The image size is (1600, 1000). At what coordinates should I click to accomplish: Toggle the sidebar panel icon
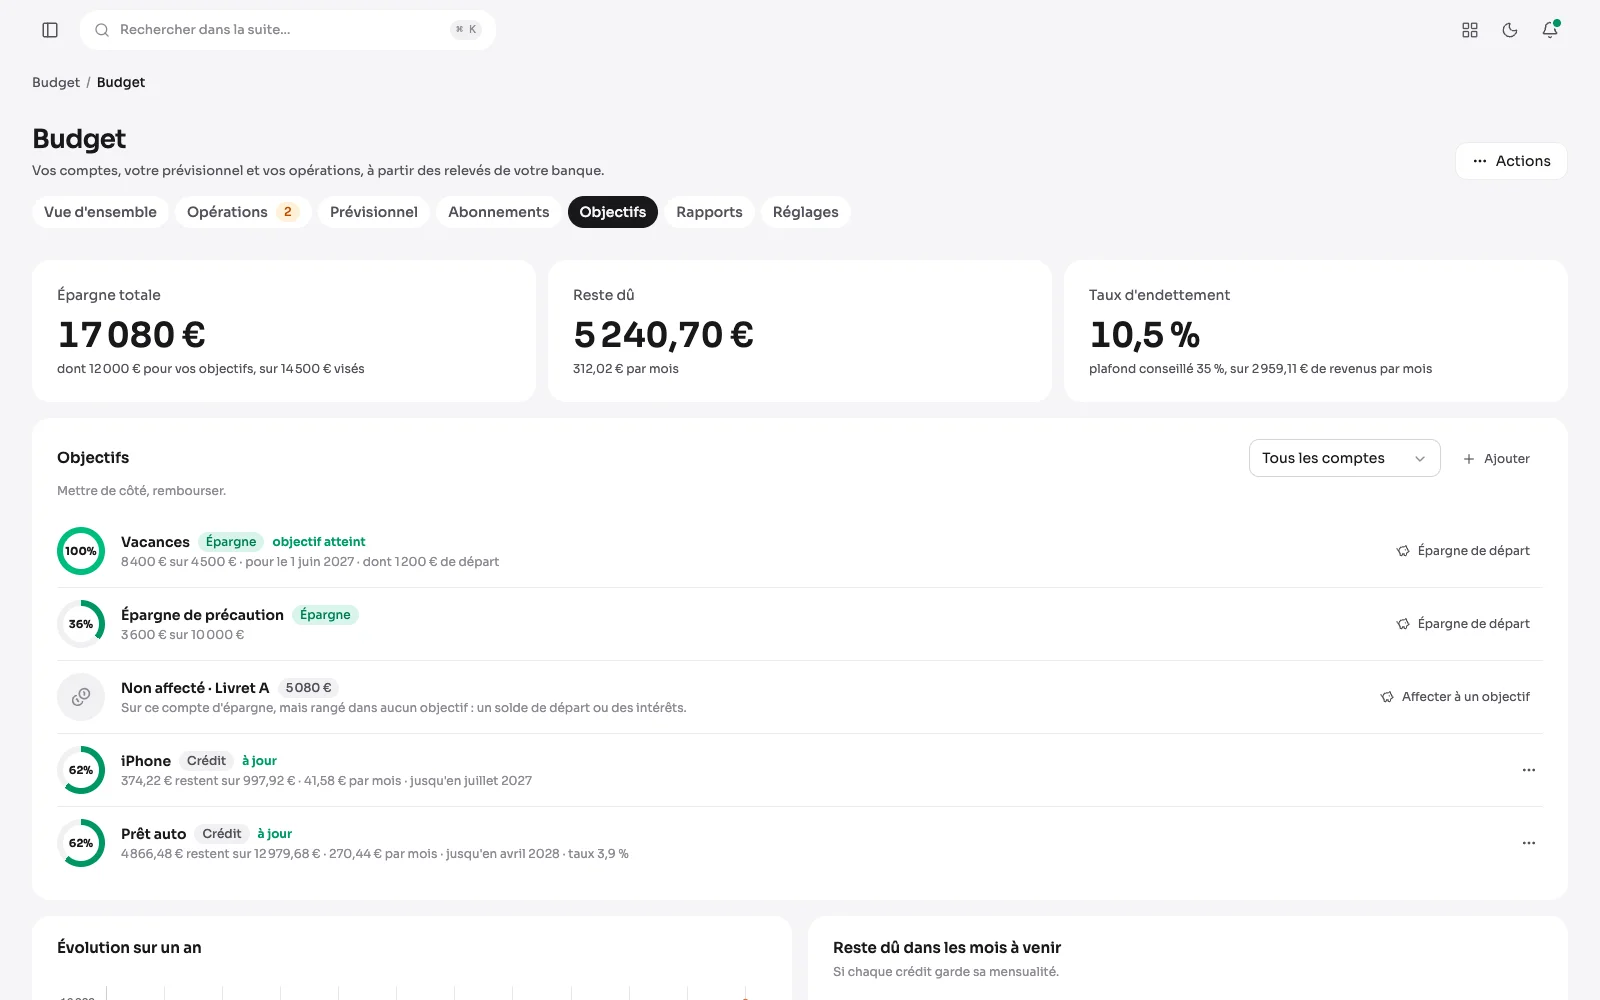point(50,30)
